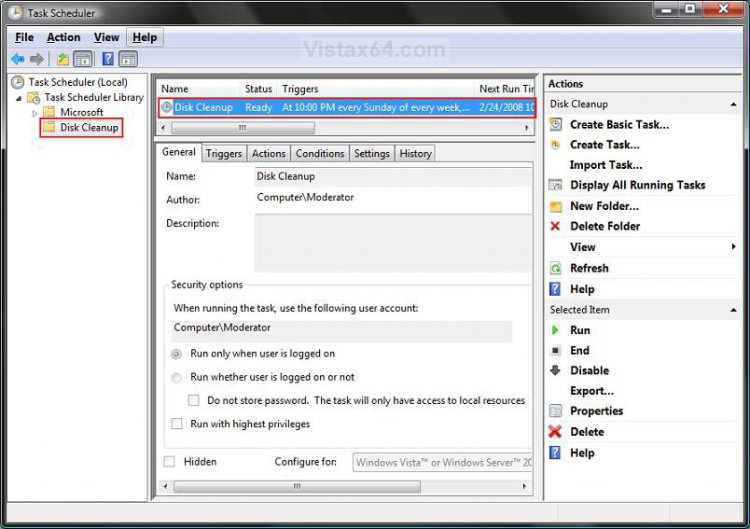Click the Task Scheduler (Local) clock icon
Image resolution: width=750 pixels, height=529 pixels.
(18, 82)
